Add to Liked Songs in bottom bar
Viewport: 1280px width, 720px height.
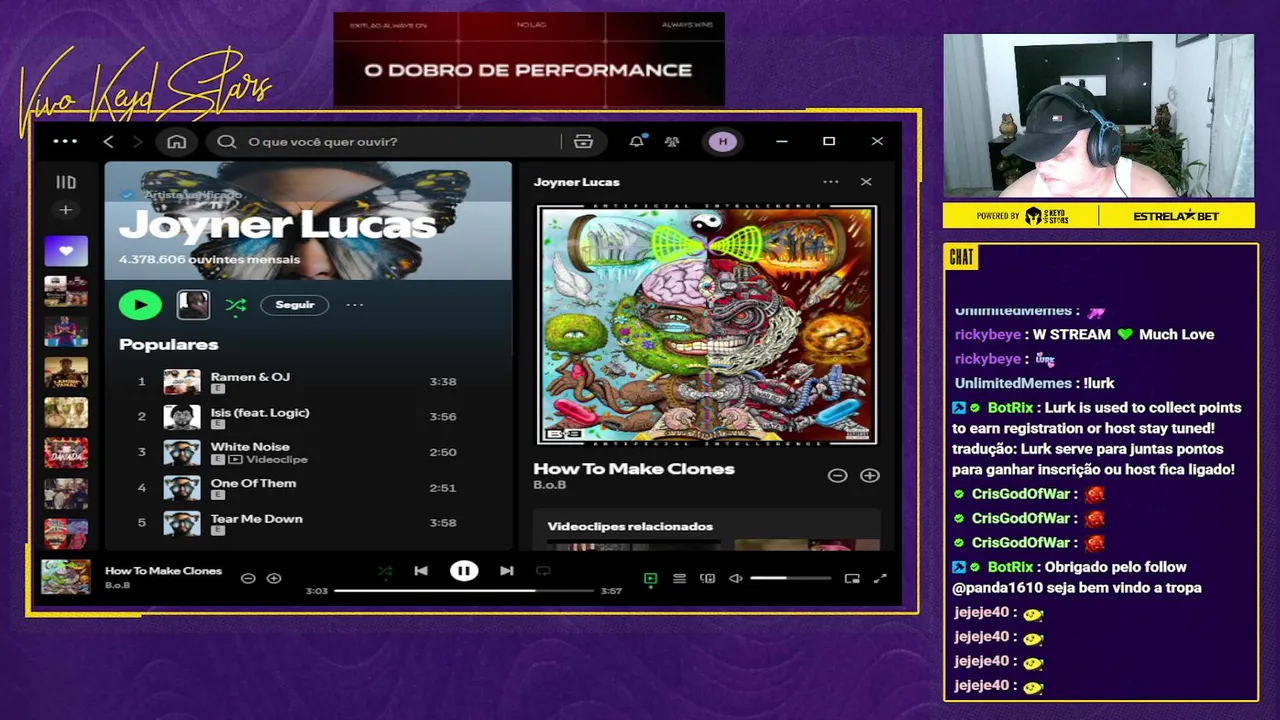point(274,578)
